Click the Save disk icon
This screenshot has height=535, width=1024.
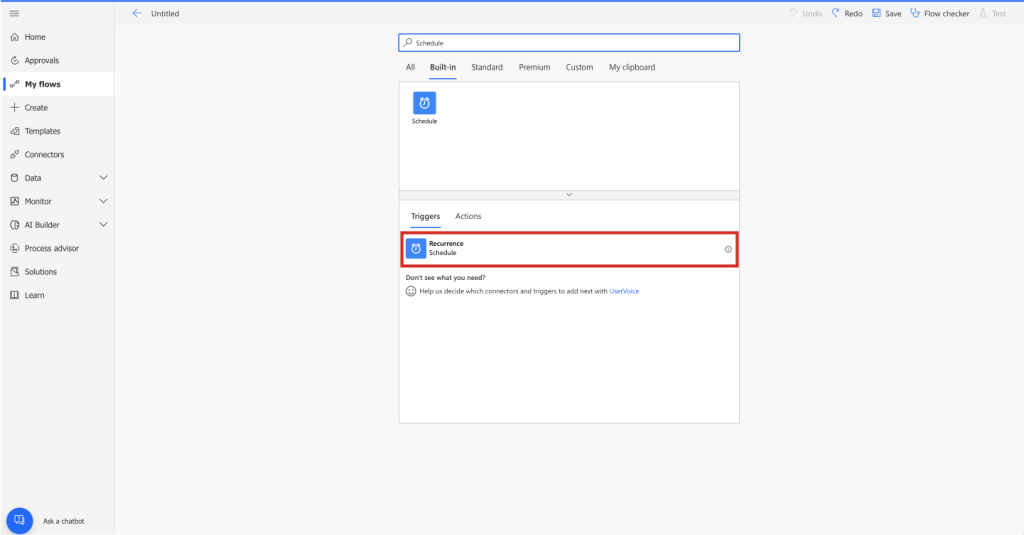click(x=876, y=13)
